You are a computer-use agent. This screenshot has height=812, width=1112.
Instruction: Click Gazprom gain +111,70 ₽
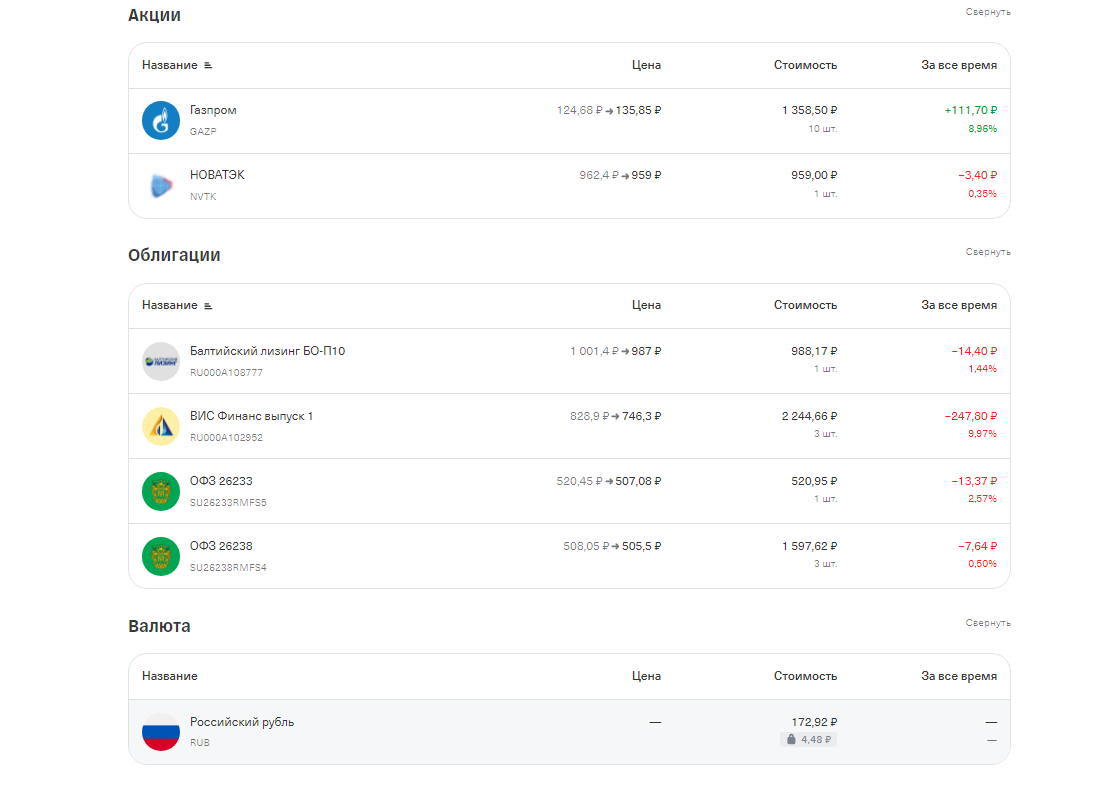coord(970,111)
